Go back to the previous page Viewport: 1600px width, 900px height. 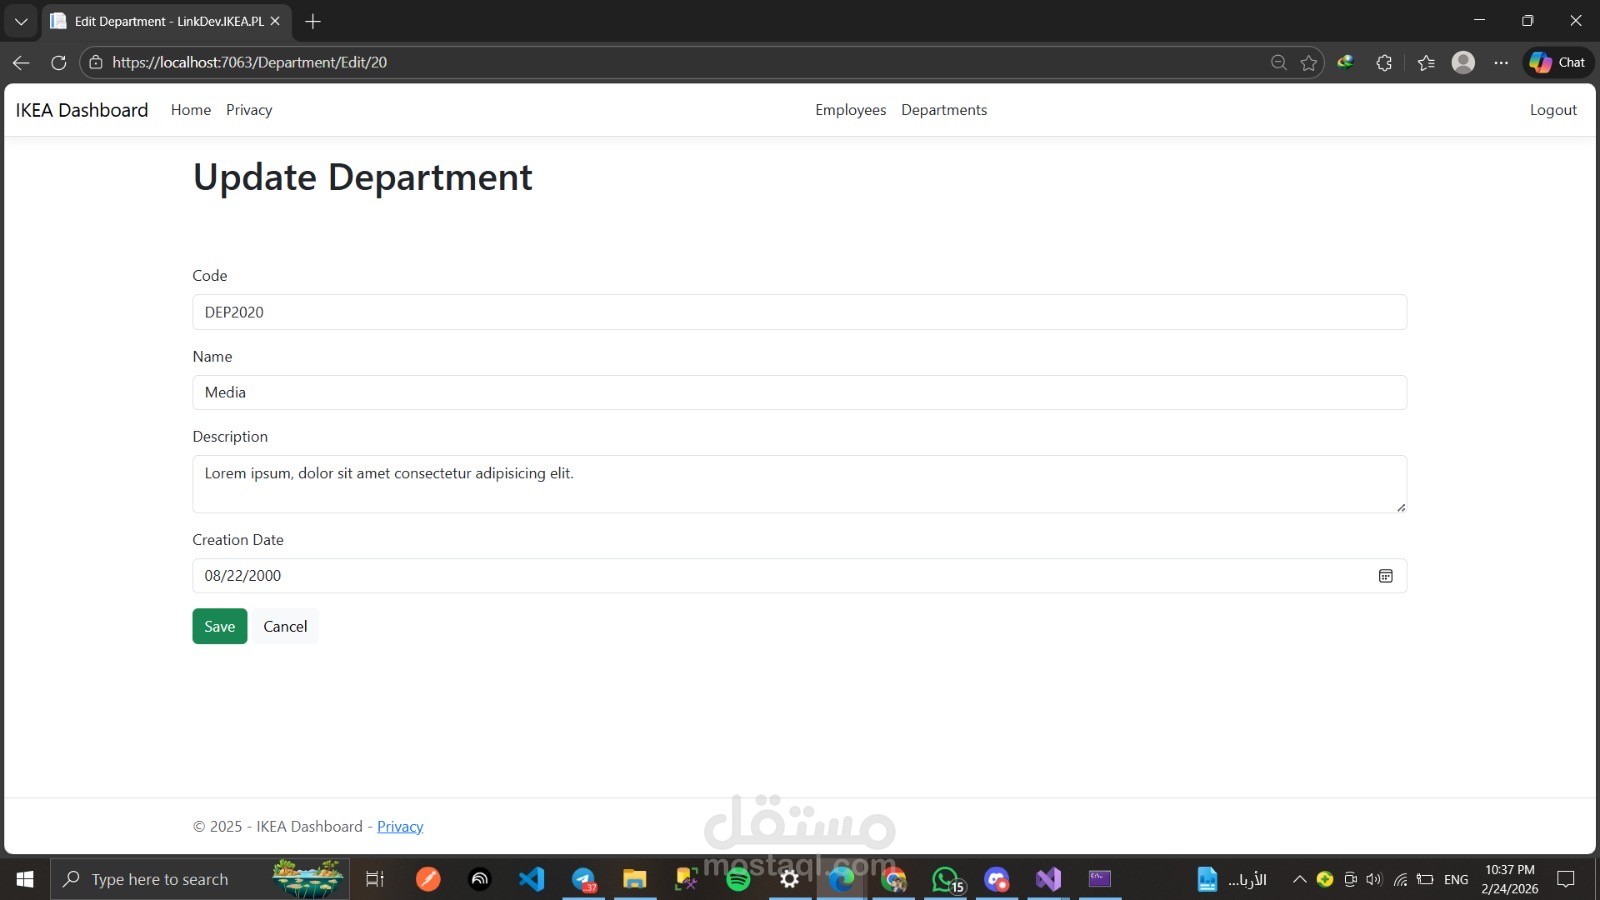click(21, 62)
